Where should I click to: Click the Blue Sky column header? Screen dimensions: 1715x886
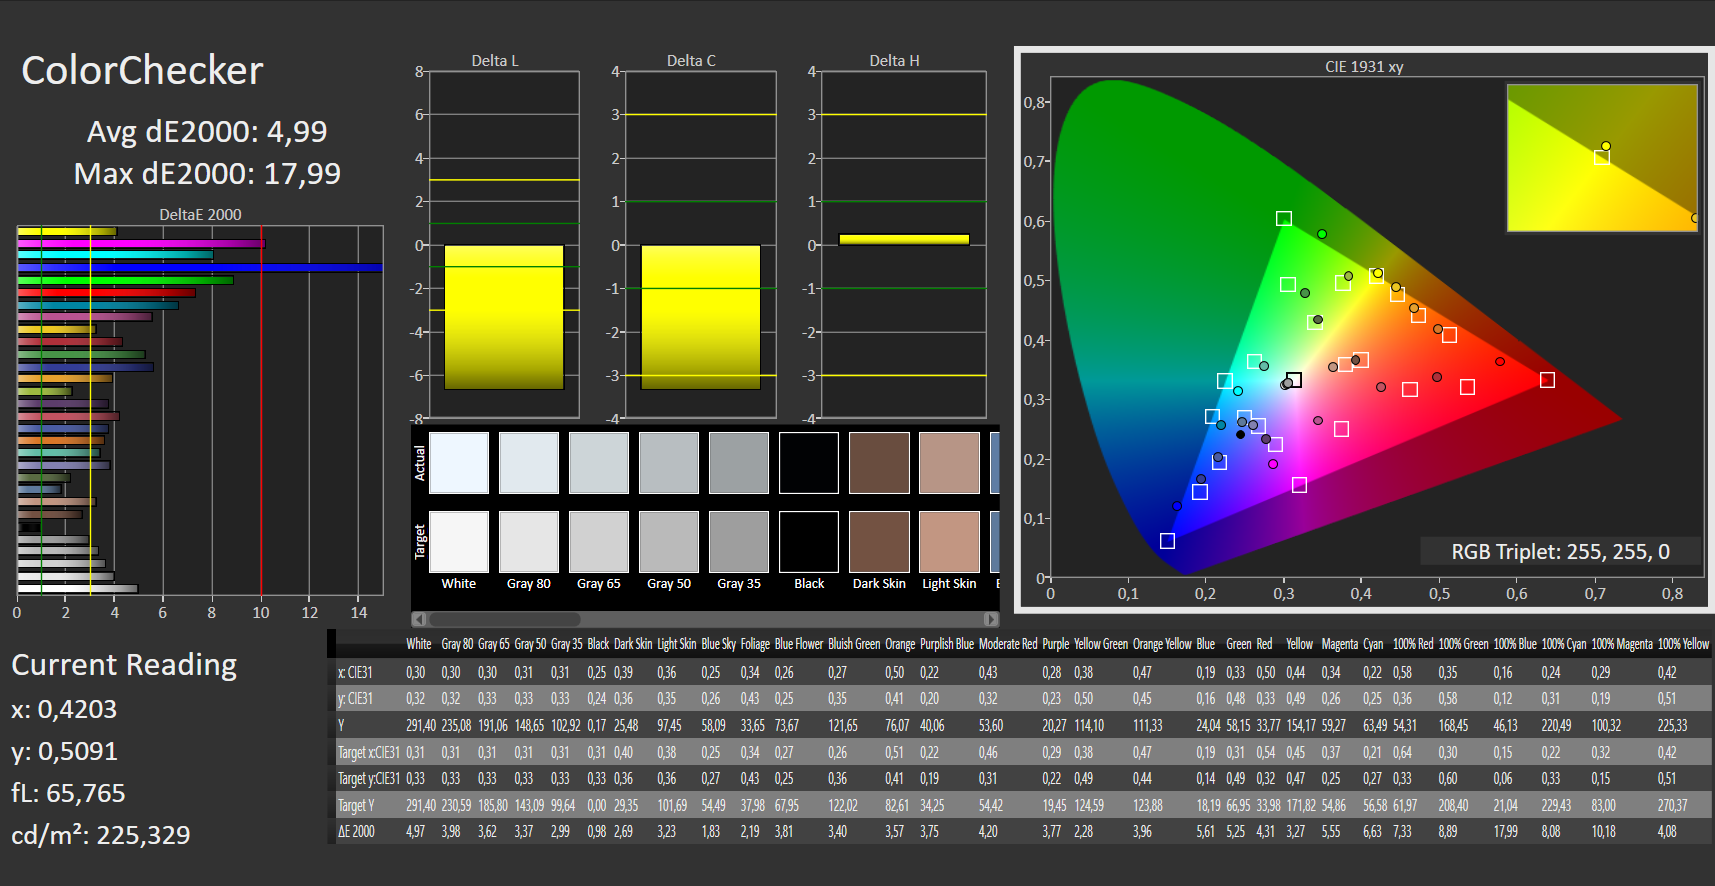(718, 644)
